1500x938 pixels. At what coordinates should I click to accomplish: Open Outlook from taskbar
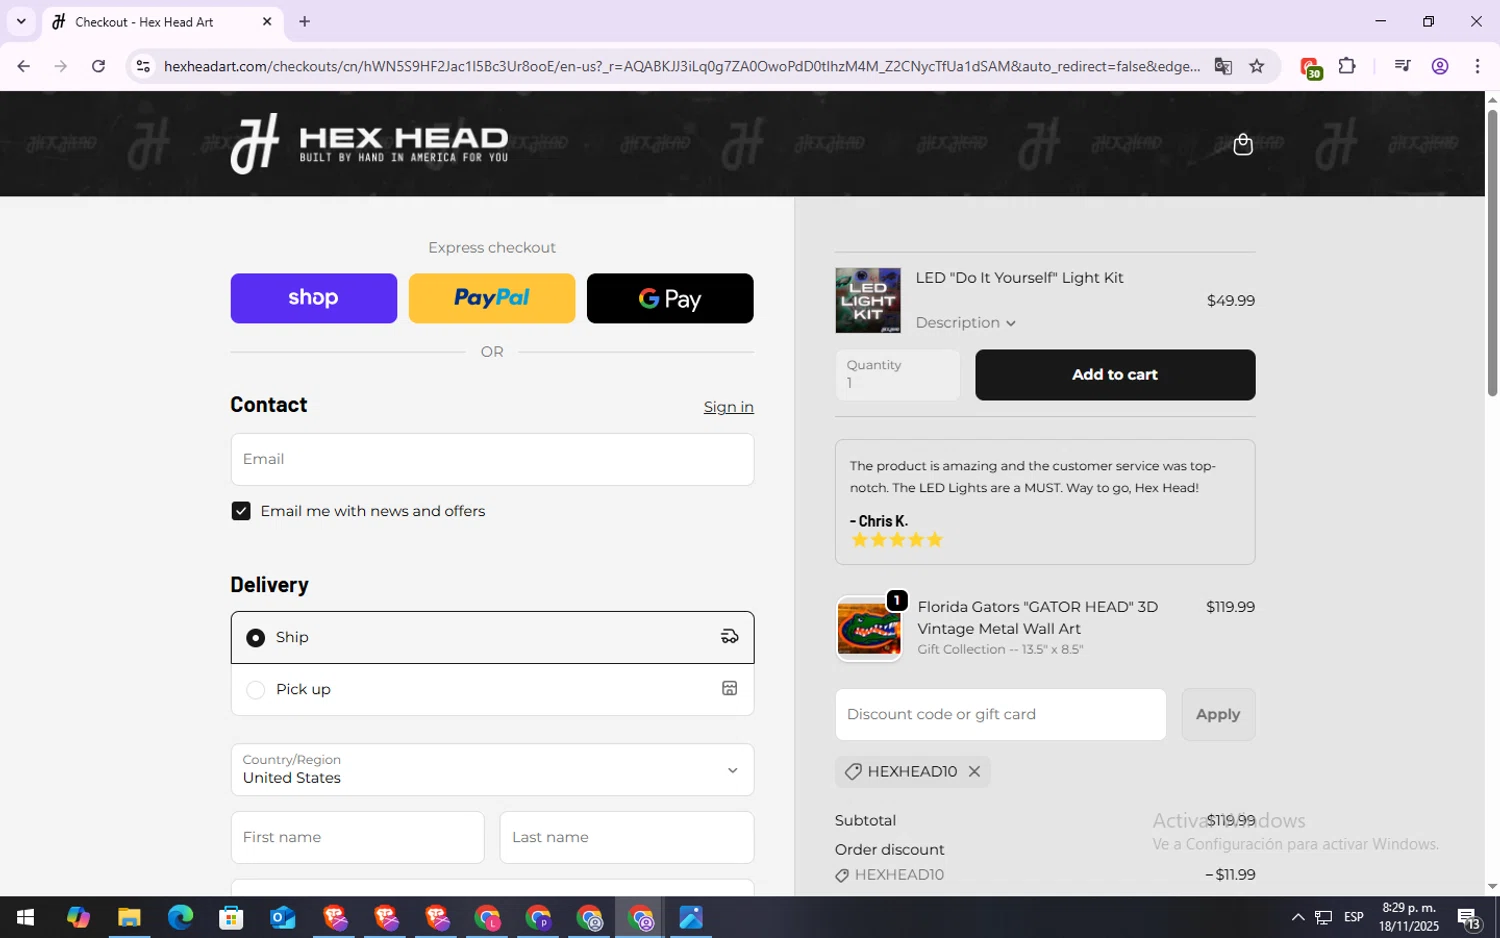click(x=282, y=917)
